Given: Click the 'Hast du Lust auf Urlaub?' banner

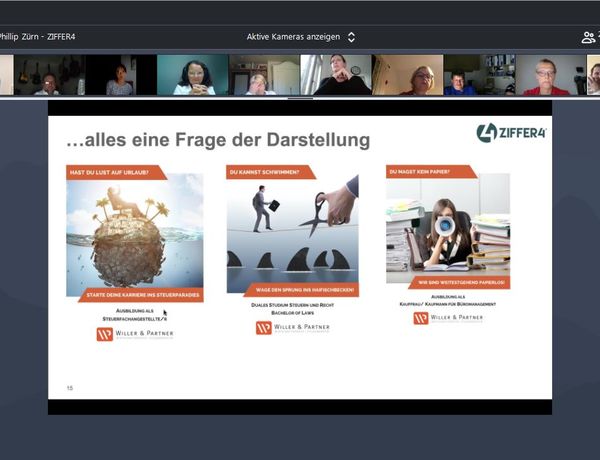Looking at the screenshot, I should [x=110, y=171].
